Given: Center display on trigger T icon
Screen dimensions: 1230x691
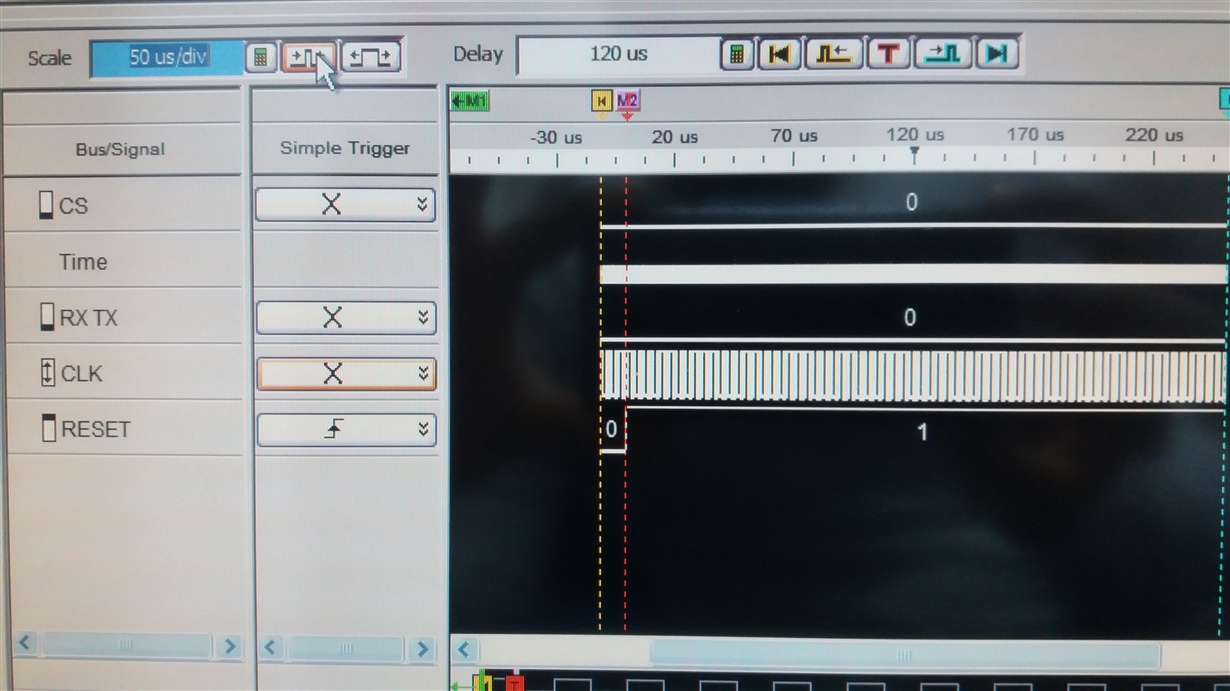Looking at the screenshot, I should coord(888,54).
